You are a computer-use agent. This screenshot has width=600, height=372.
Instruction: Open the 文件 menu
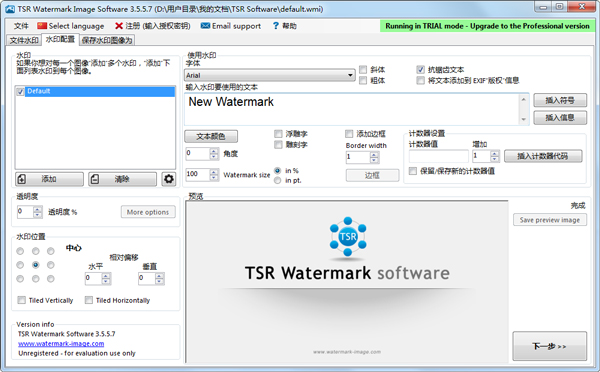[x=21, y=26]
